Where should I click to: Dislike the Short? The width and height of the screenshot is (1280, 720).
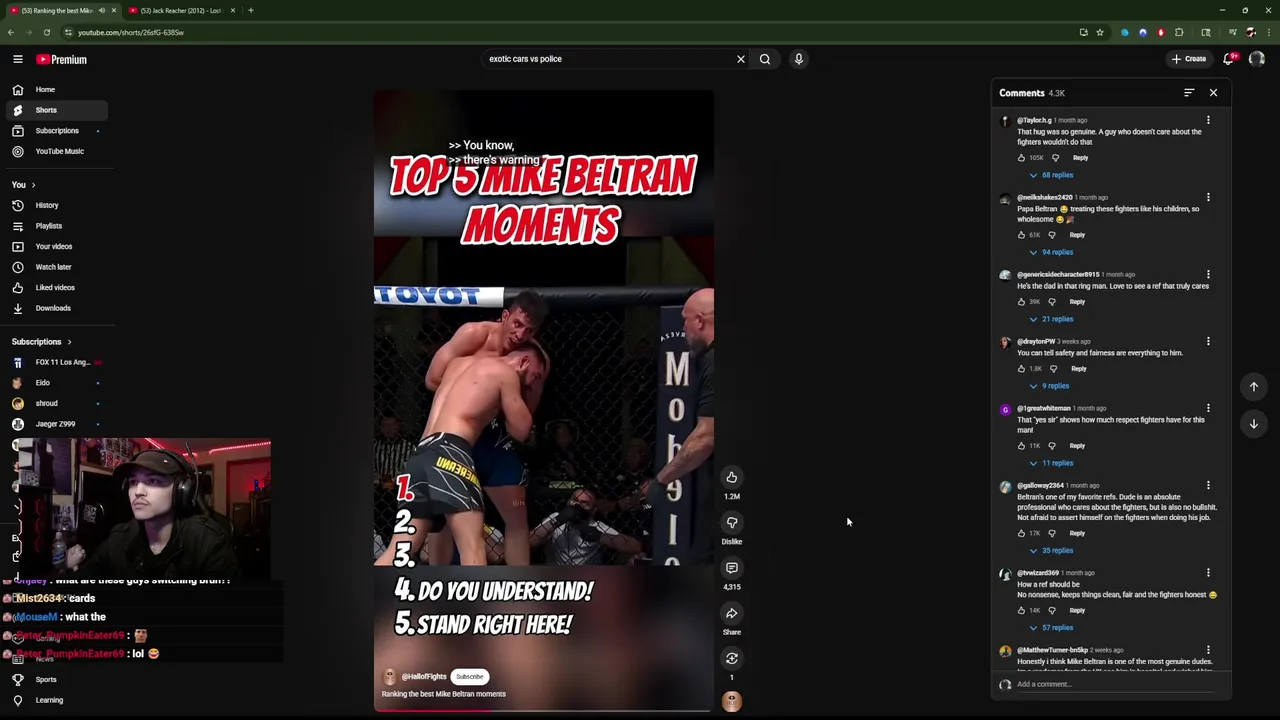point(732,522)
